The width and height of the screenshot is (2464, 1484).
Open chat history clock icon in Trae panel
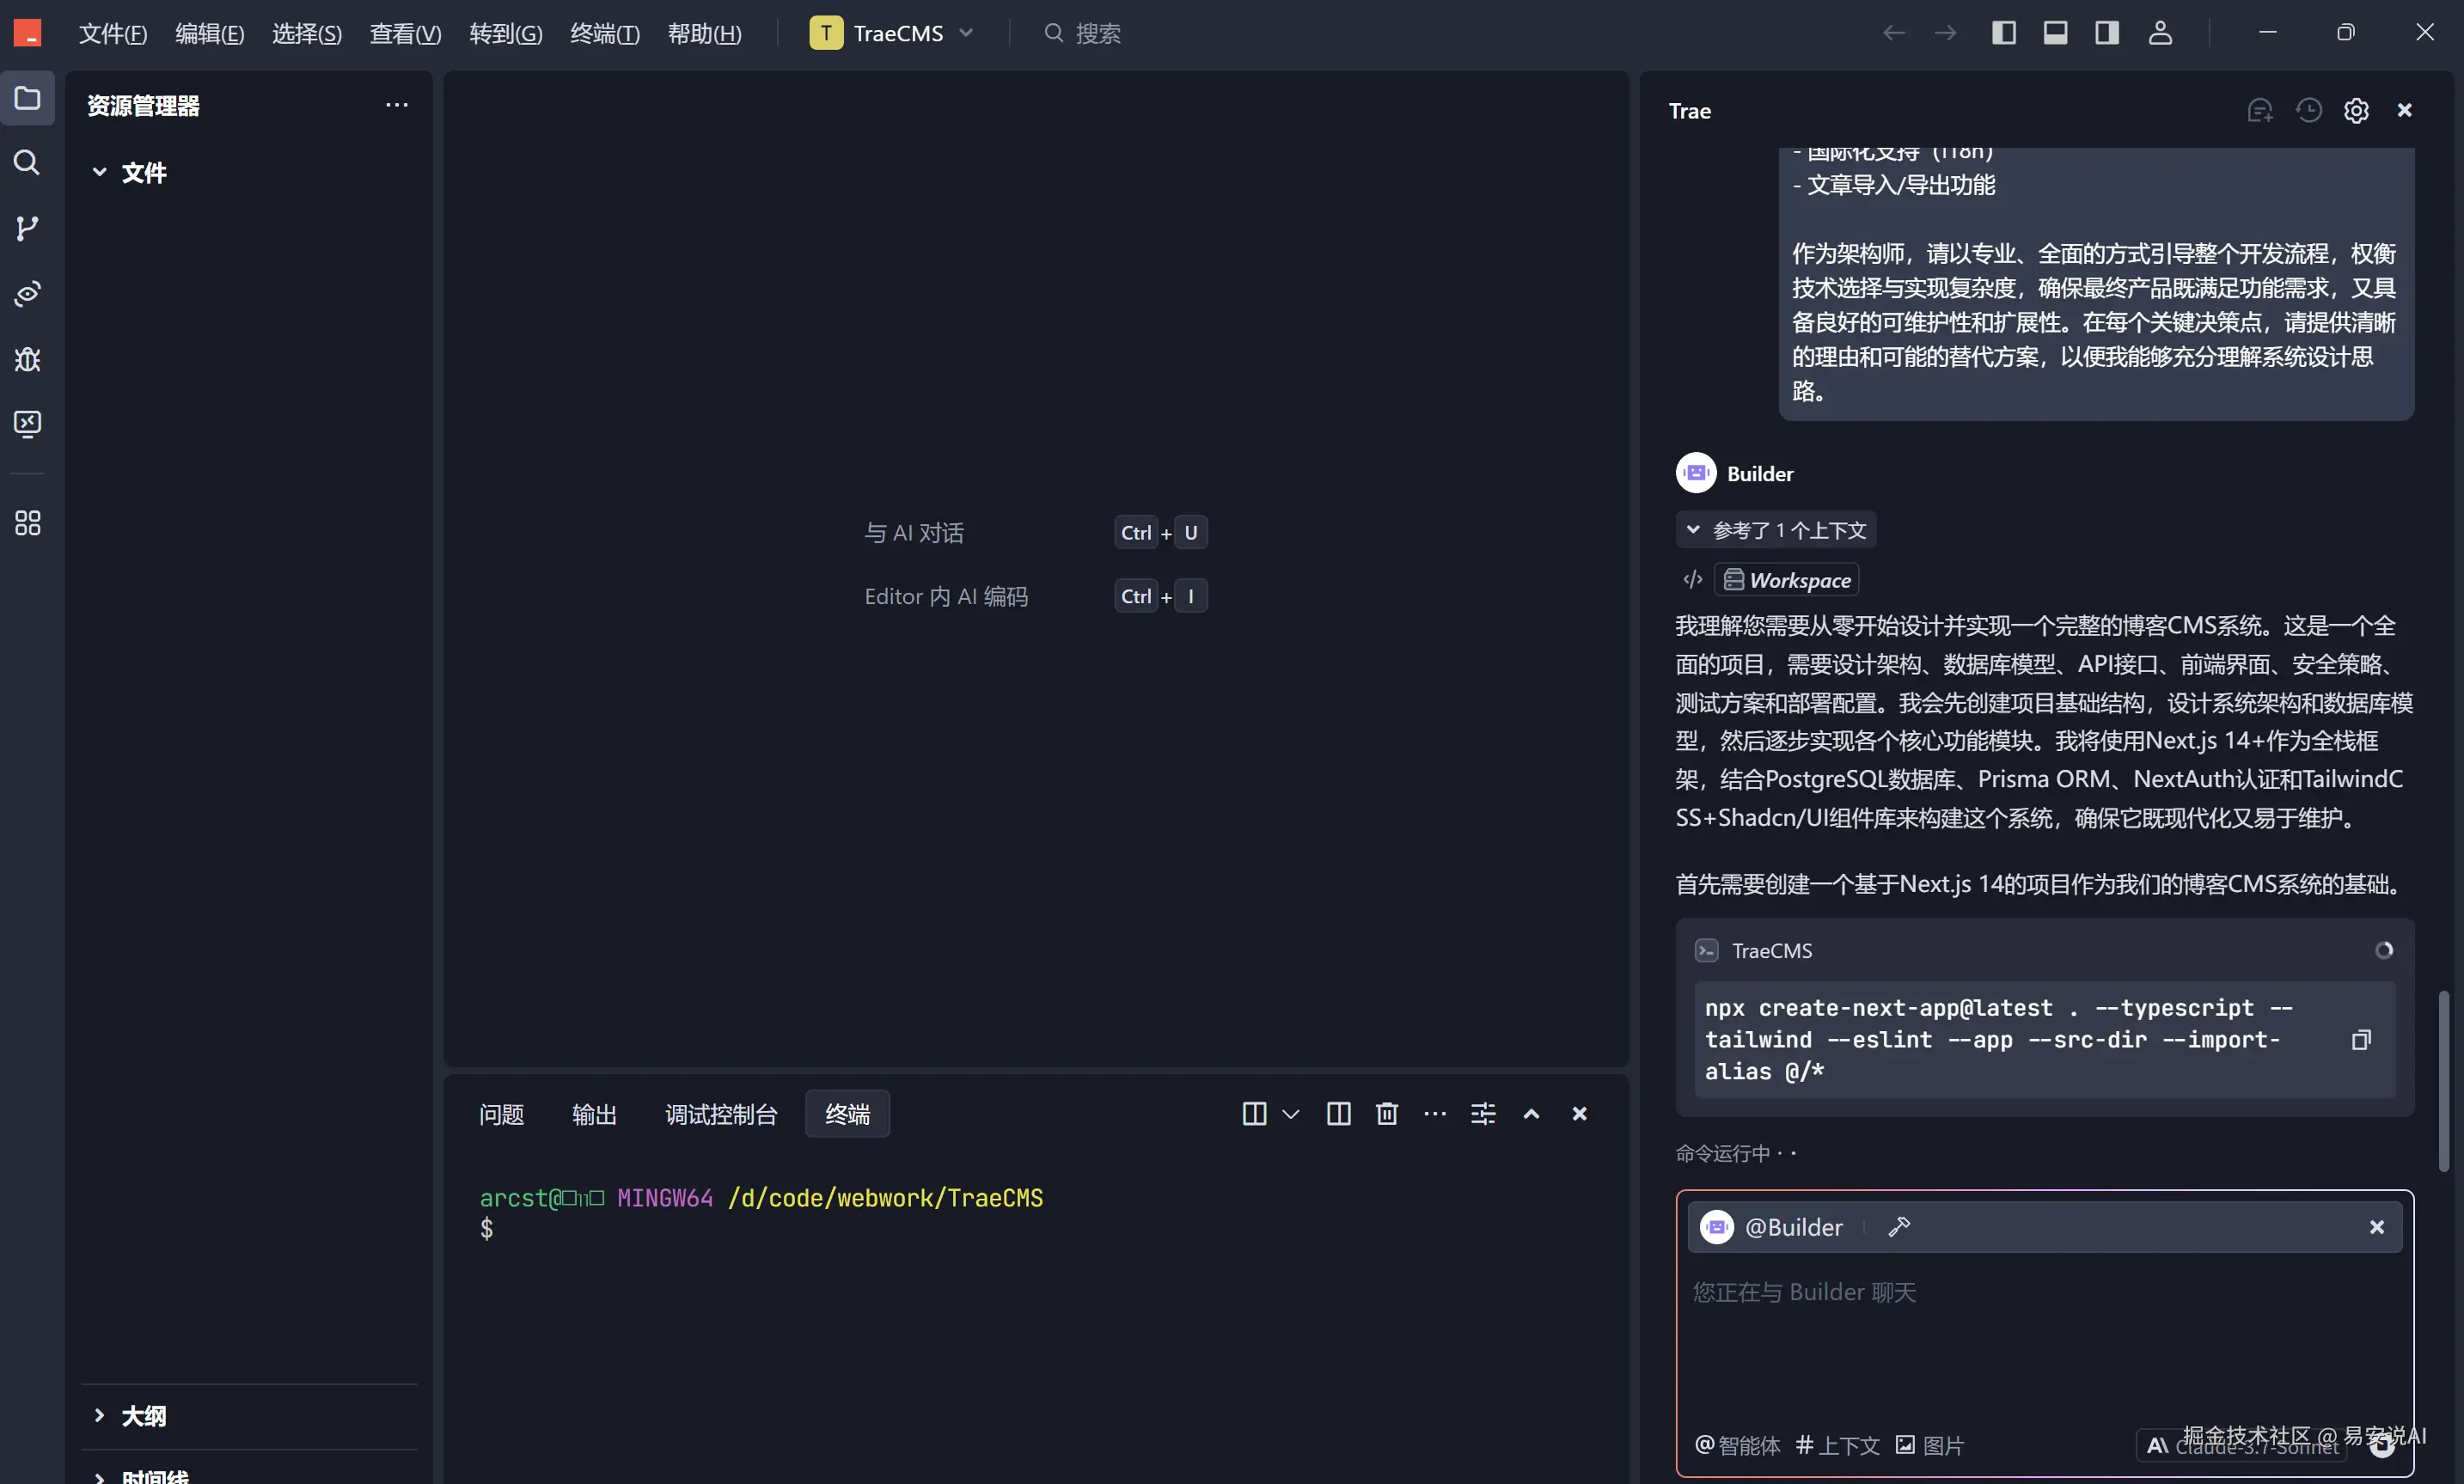point(2308,111)
